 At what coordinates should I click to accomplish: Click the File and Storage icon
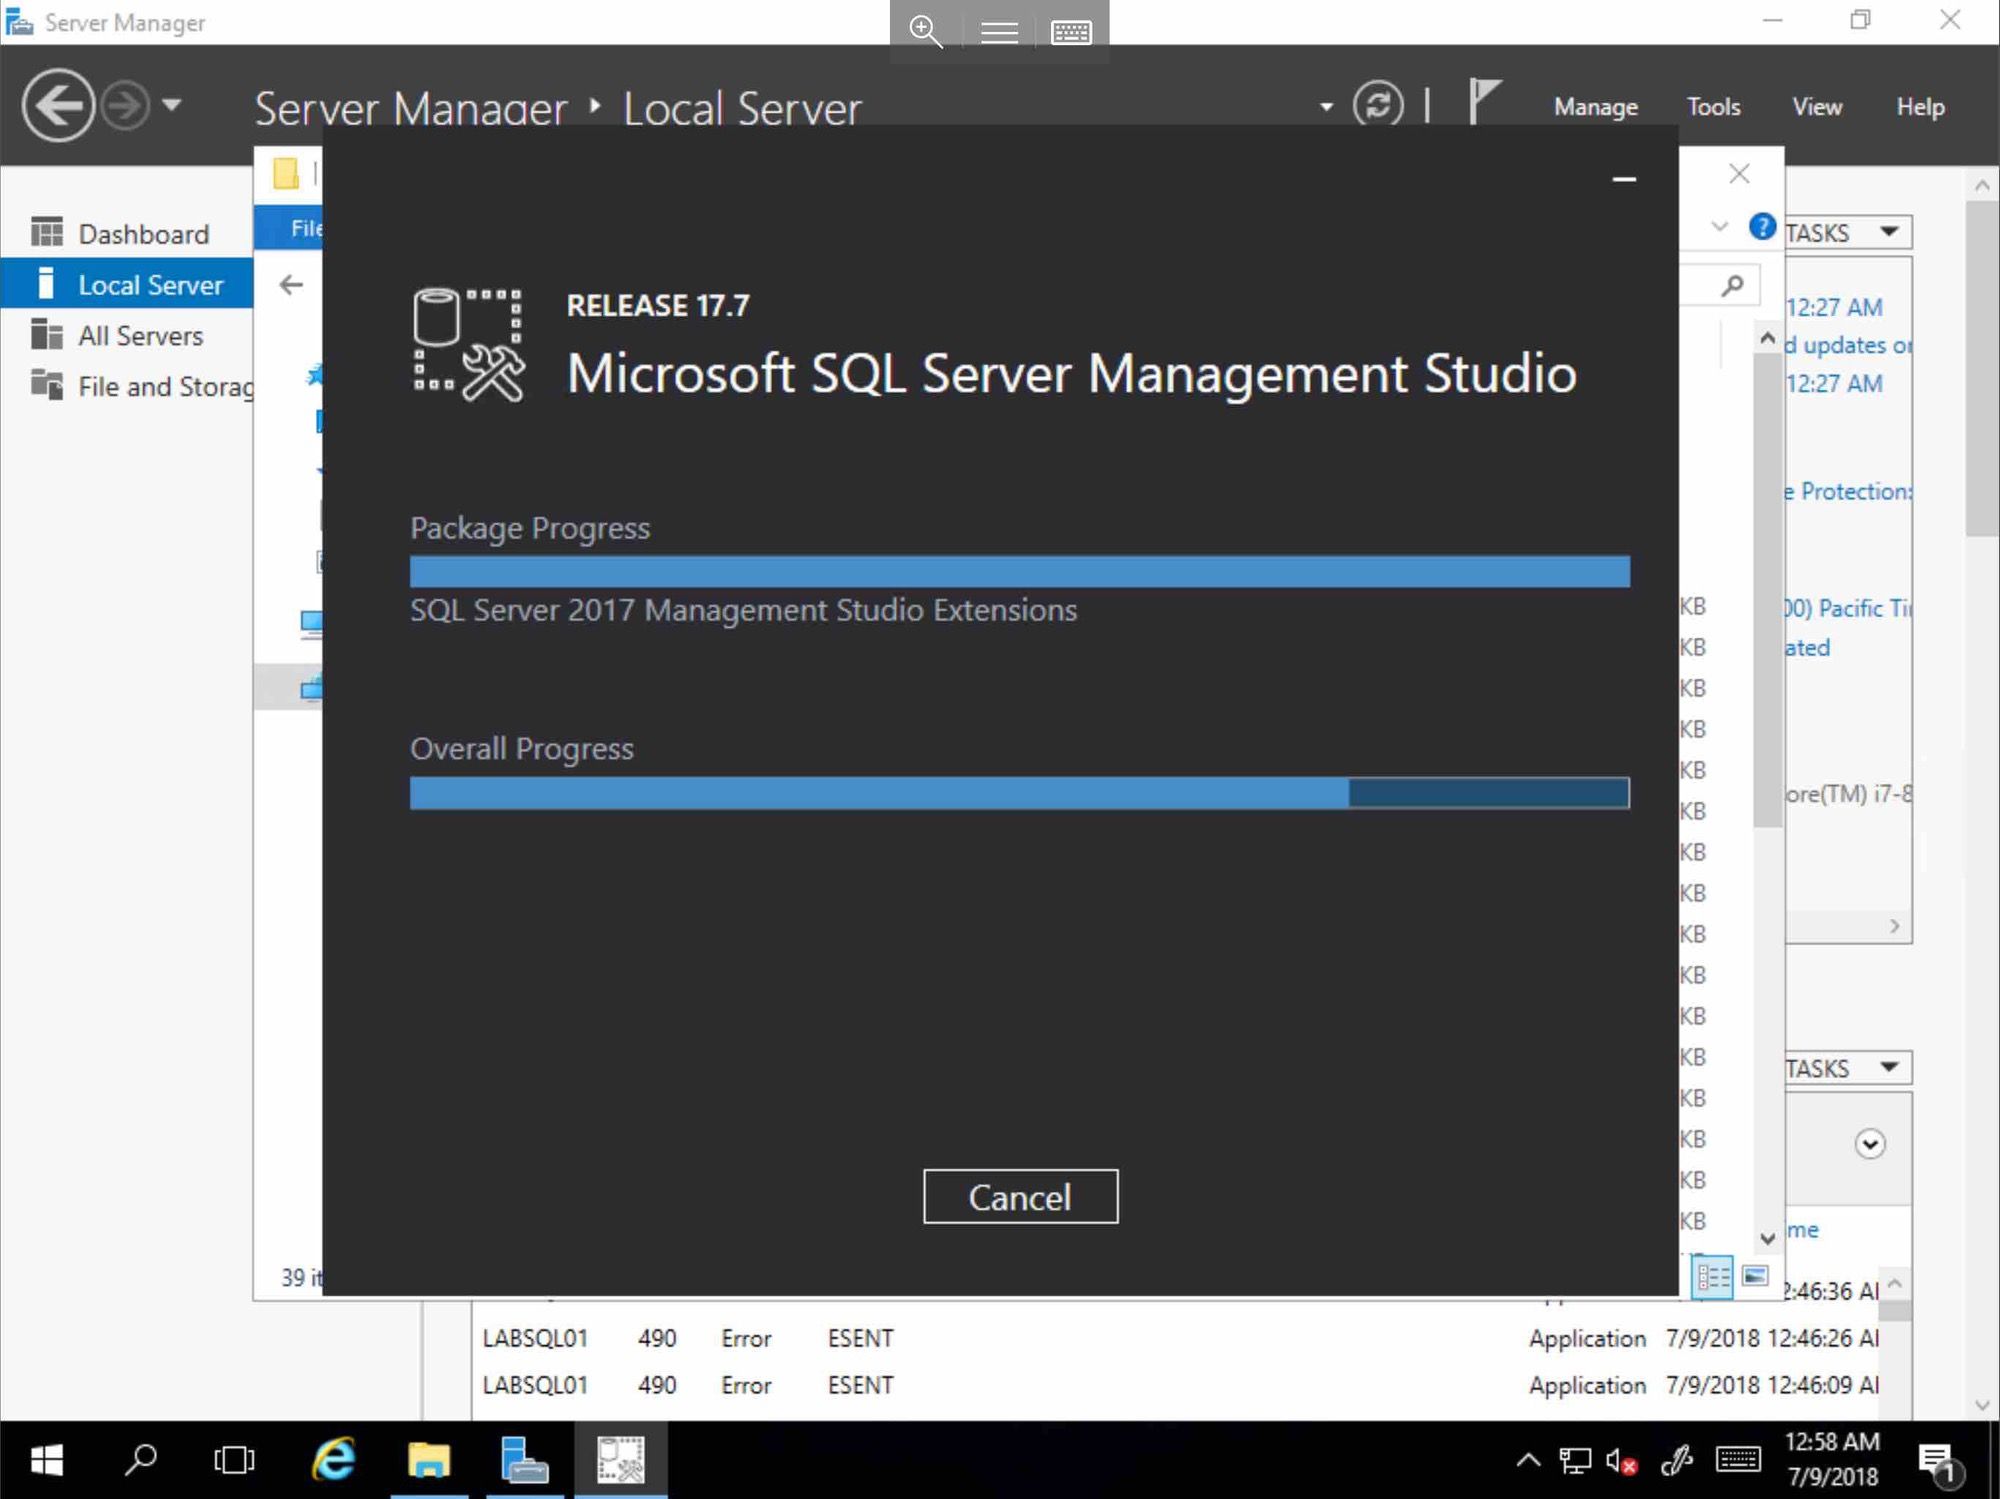click(46, 384)
